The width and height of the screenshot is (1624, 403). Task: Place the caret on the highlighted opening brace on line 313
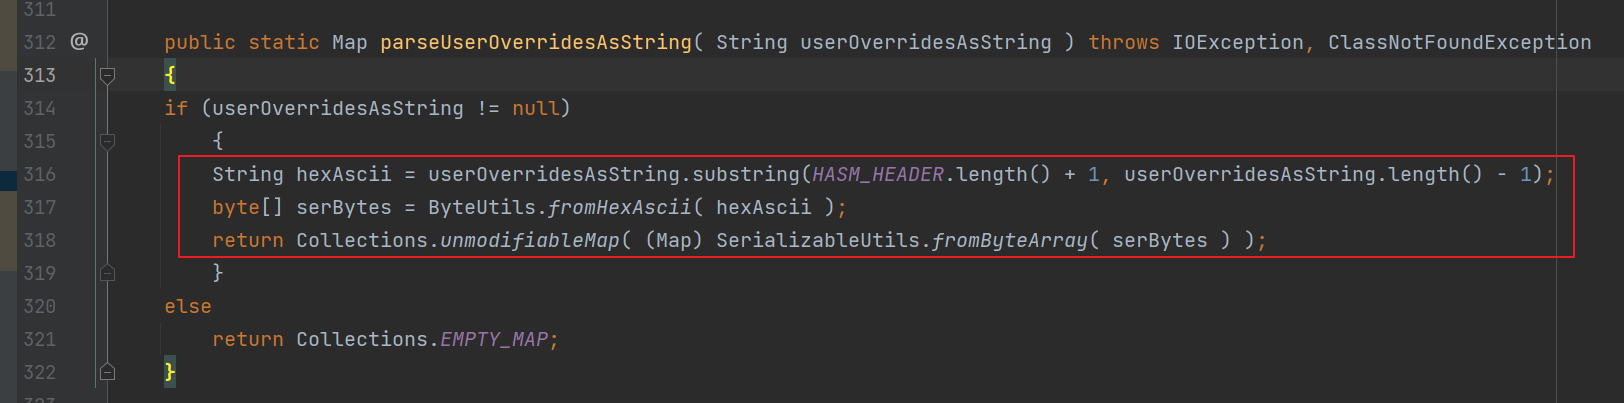point(170,75)
